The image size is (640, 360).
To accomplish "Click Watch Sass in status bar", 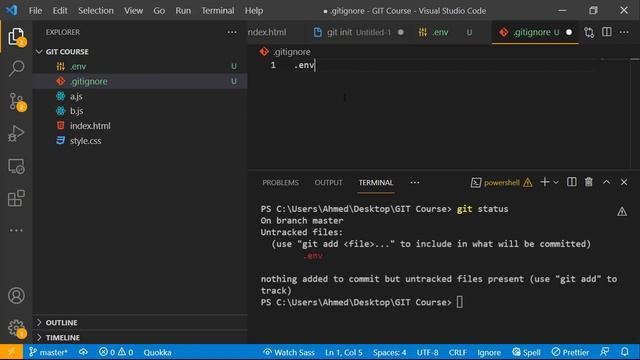I will pos(289,352).
